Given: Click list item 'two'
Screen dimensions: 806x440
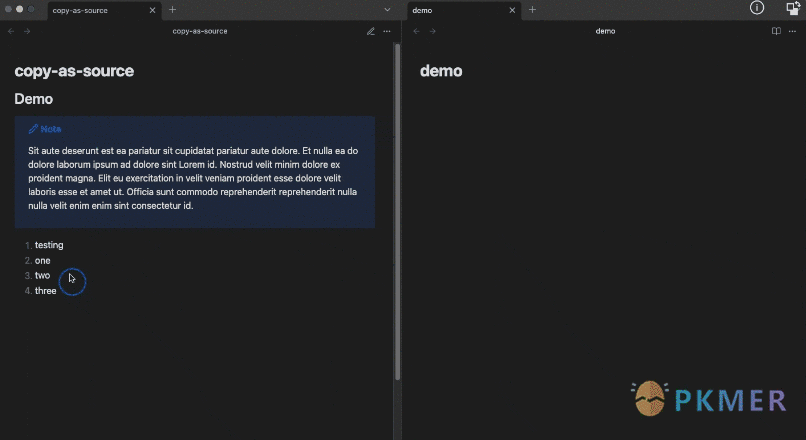Looking at the screenshot, I should coord(43,276).
